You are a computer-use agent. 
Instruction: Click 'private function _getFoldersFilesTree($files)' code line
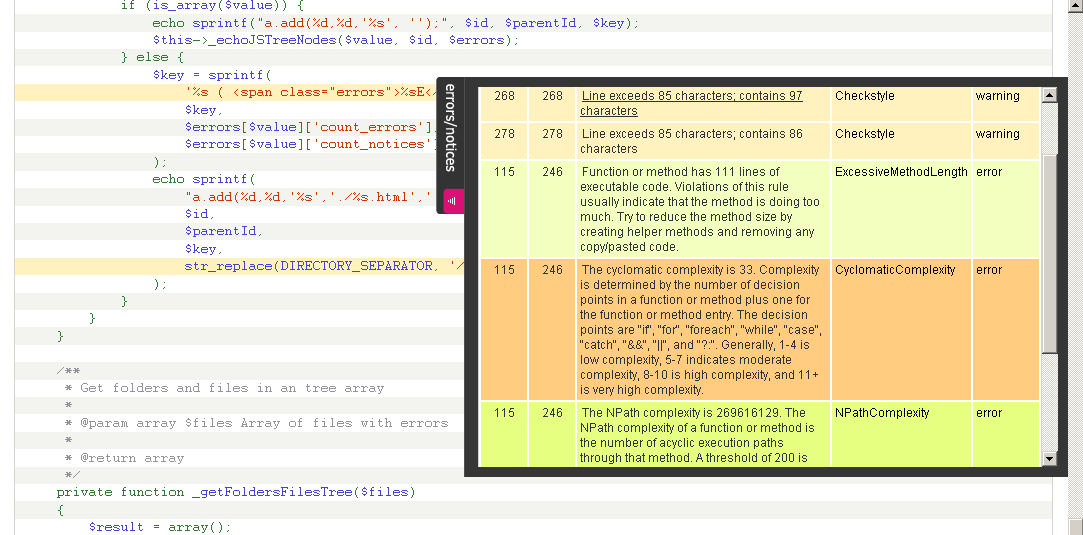(x=236, y=492)
